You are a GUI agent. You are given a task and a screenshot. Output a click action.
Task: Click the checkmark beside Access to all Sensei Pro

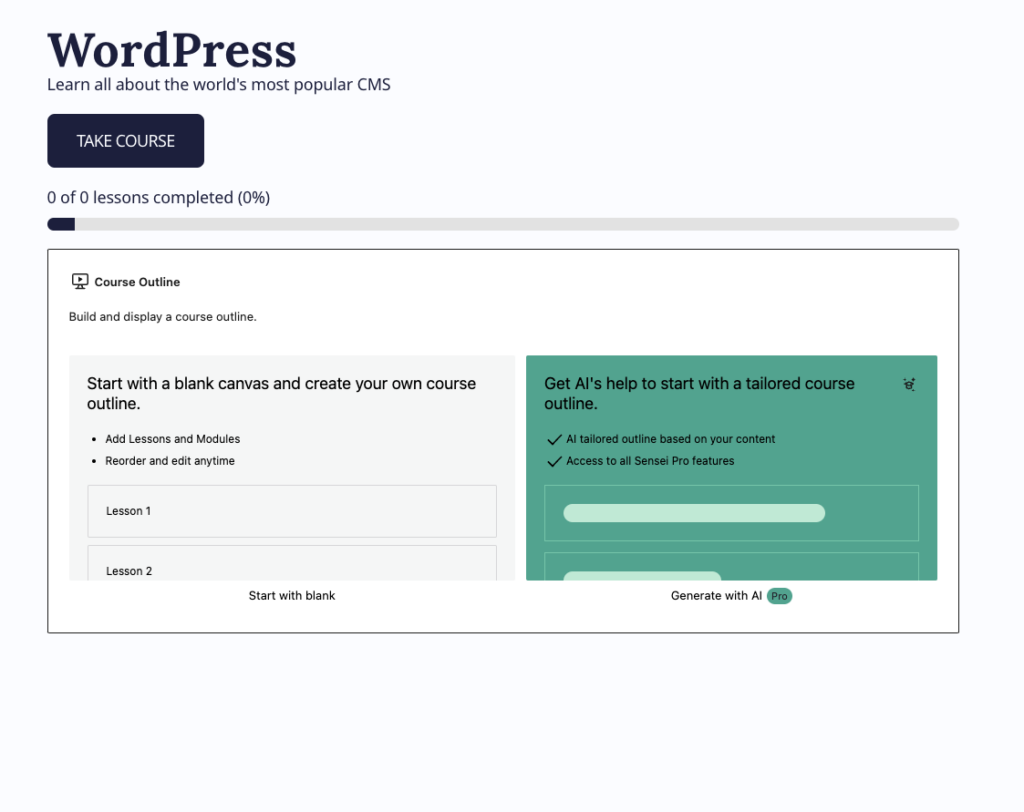[554, 461]
